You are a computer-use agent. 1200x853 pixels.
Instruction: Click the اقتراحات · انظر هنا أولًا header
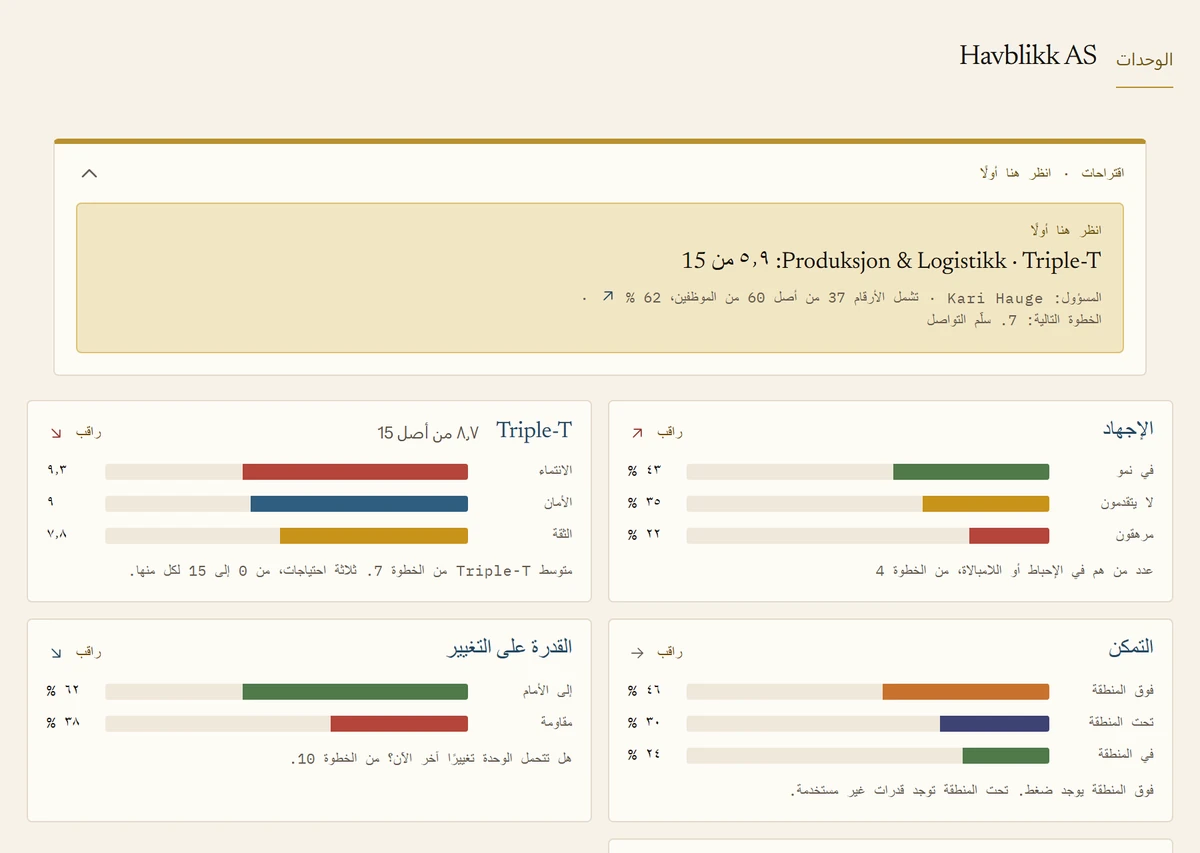(1051, 173)
